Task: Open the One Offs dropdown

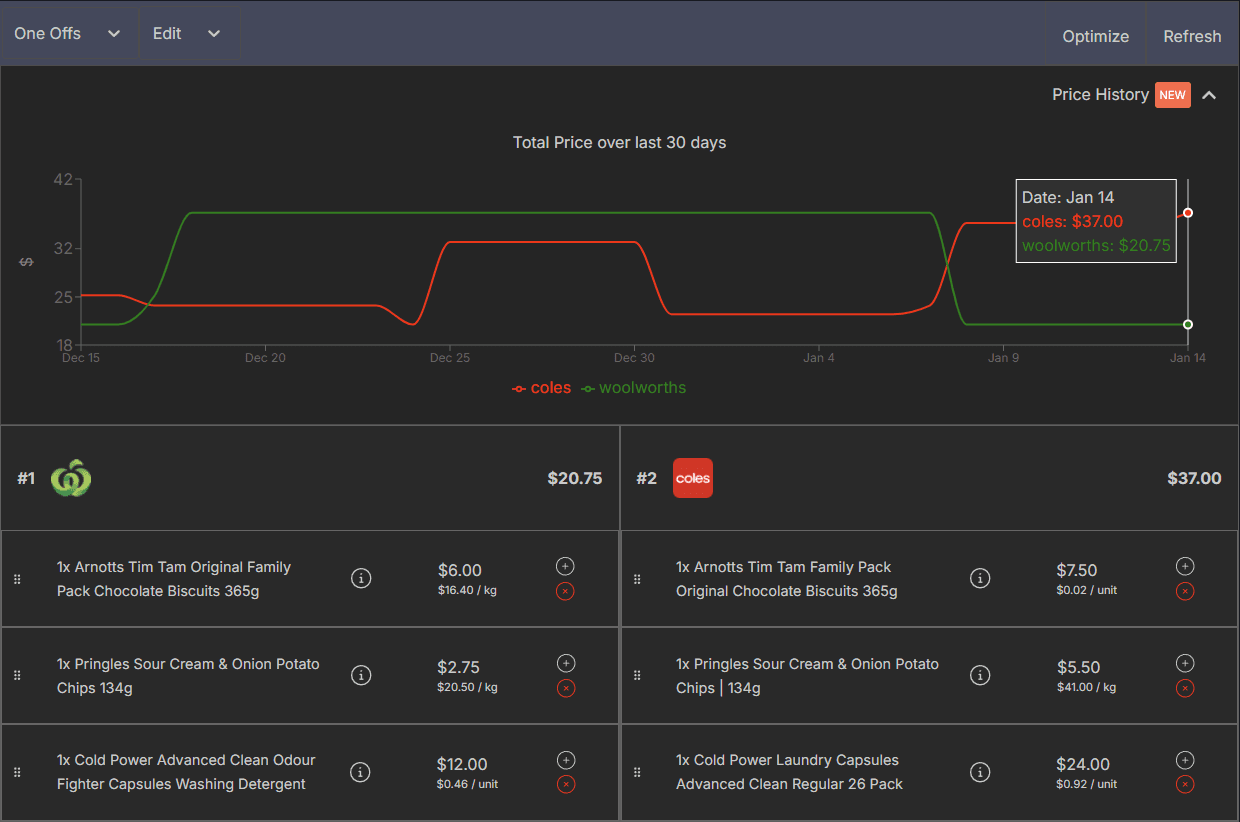Action: [68, 34]
